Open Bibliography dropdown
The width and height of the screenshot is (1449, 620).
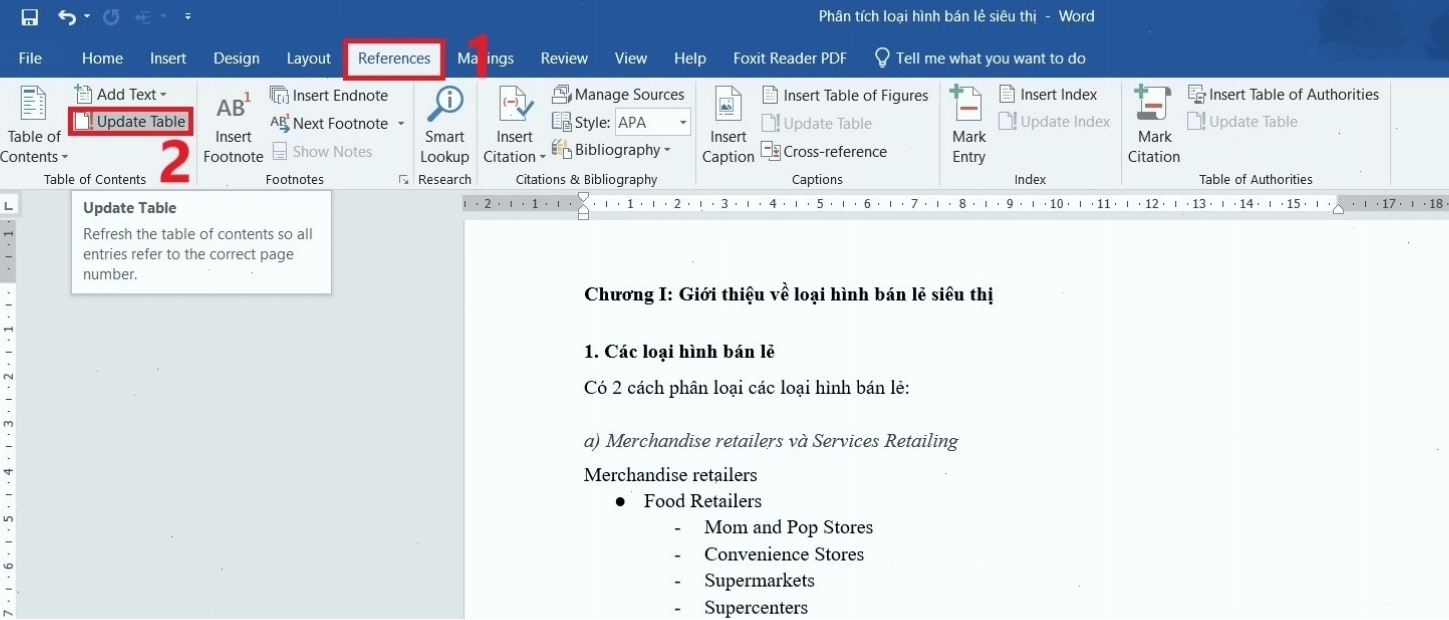coord(611,150)
